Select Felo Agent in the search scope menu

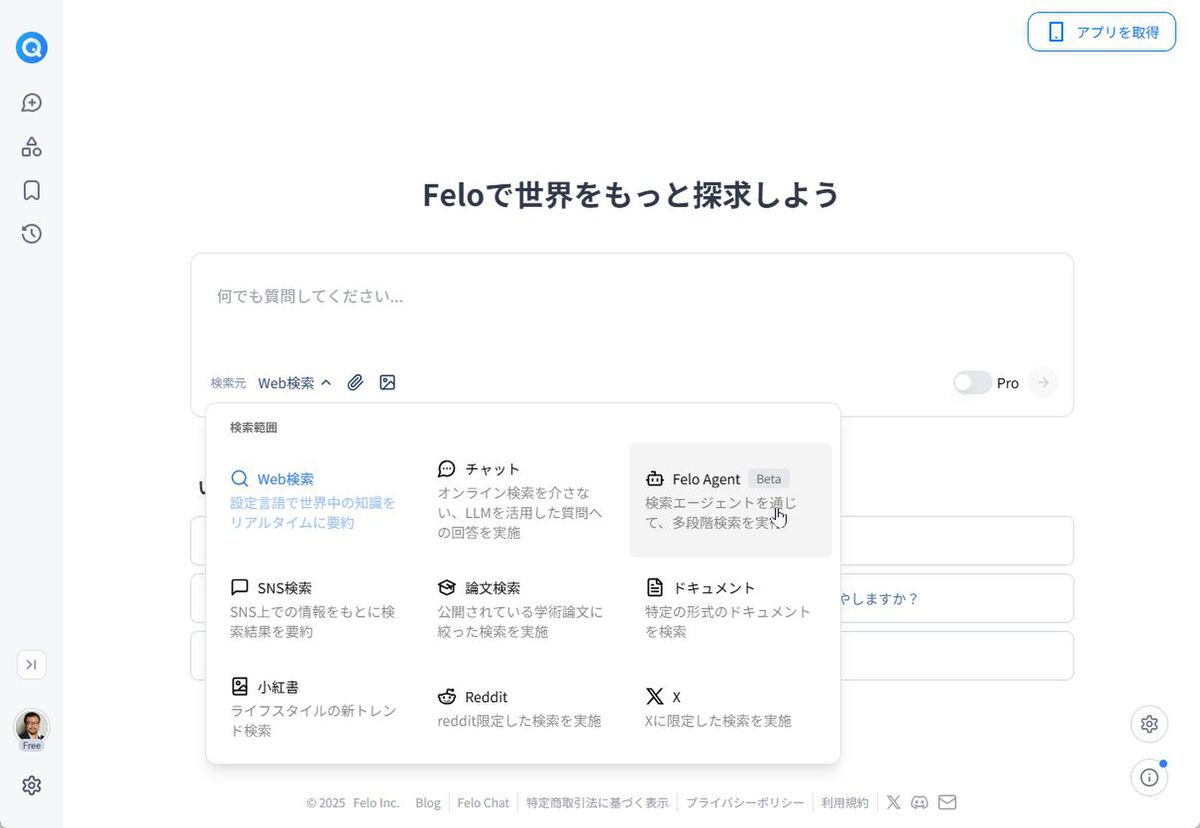tap(730, 500)
